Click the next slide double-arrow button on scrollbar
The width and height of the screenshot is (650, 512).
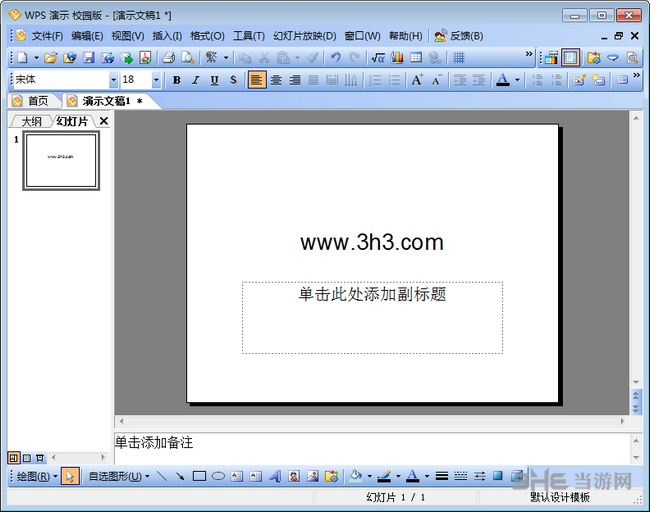636,409
